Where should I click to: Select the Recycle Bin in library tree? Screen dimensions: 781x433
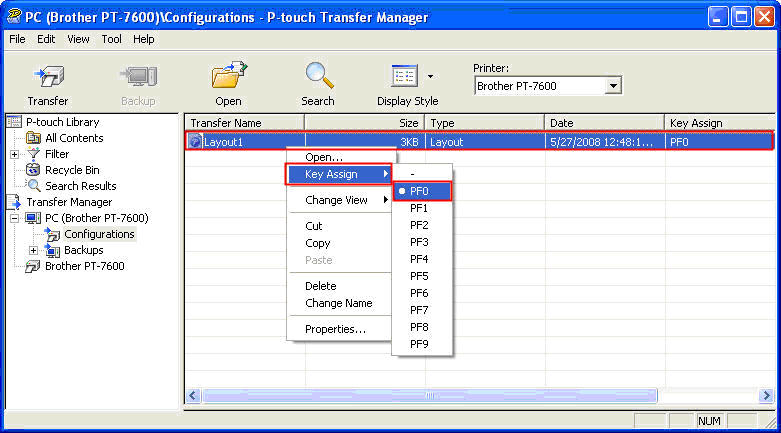[71, 170]
